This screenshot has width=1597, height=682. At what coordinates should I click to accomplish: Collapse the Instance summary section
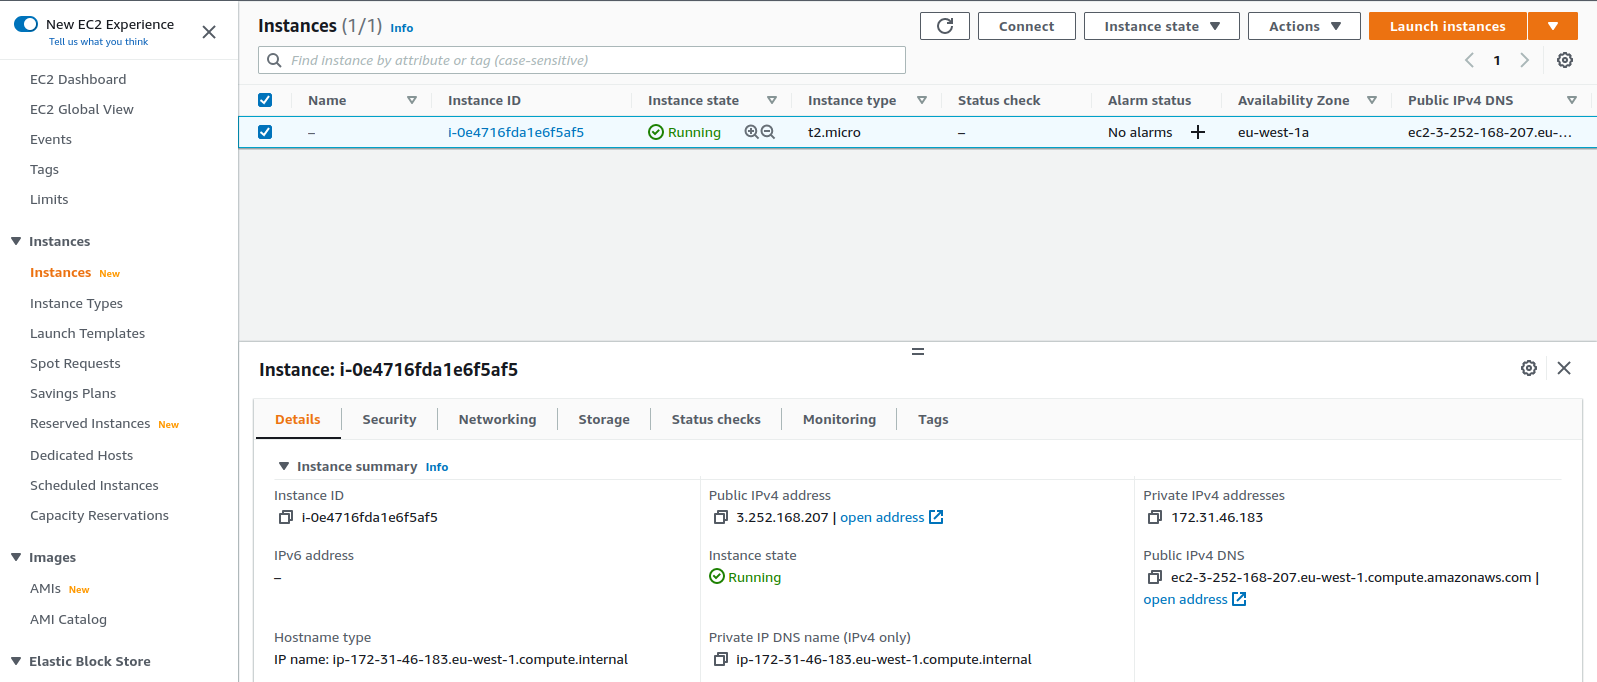(x=284, y=466)
